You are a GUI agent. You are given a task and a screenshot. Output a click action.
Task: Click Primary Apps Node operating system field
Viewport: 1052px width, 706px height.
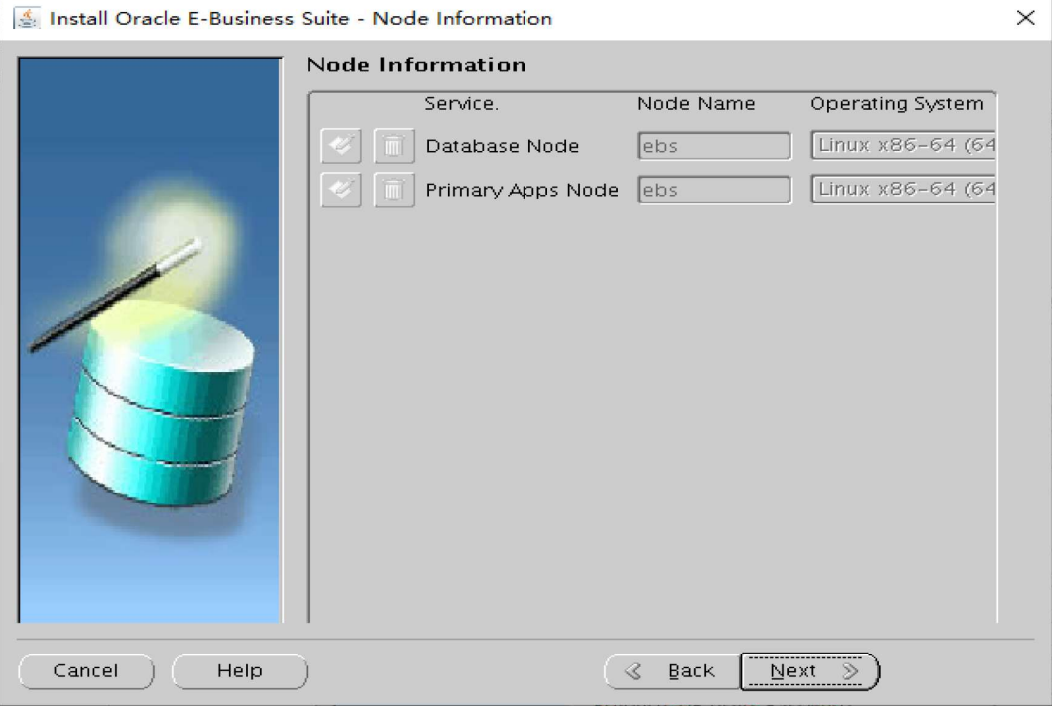tap(903, 189)
